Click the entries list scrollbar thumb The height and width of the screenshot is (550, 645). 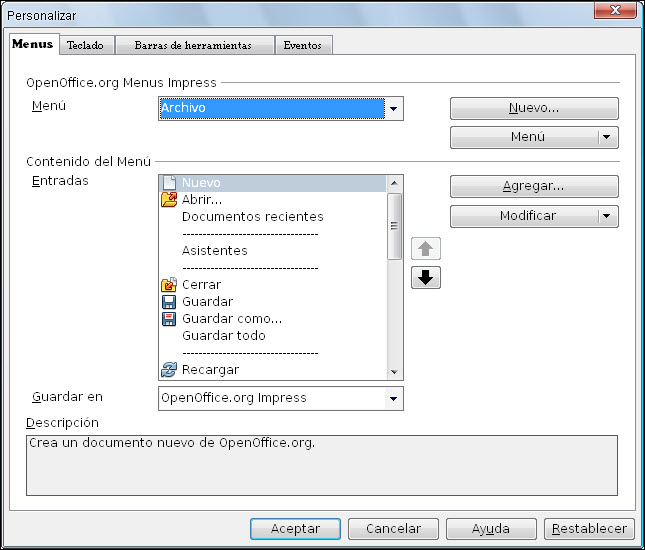coord(394,227)
